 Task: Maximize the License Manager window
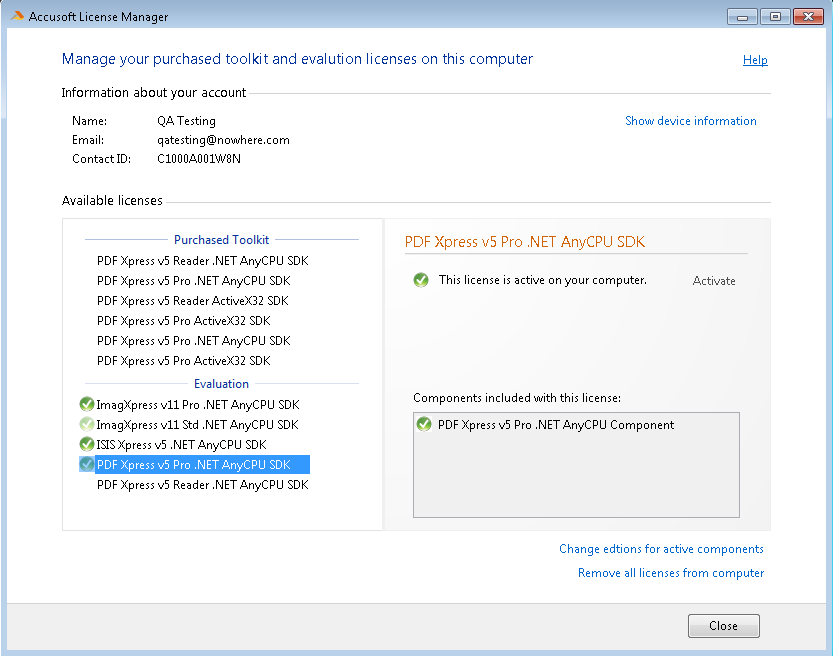pos(774,17)
